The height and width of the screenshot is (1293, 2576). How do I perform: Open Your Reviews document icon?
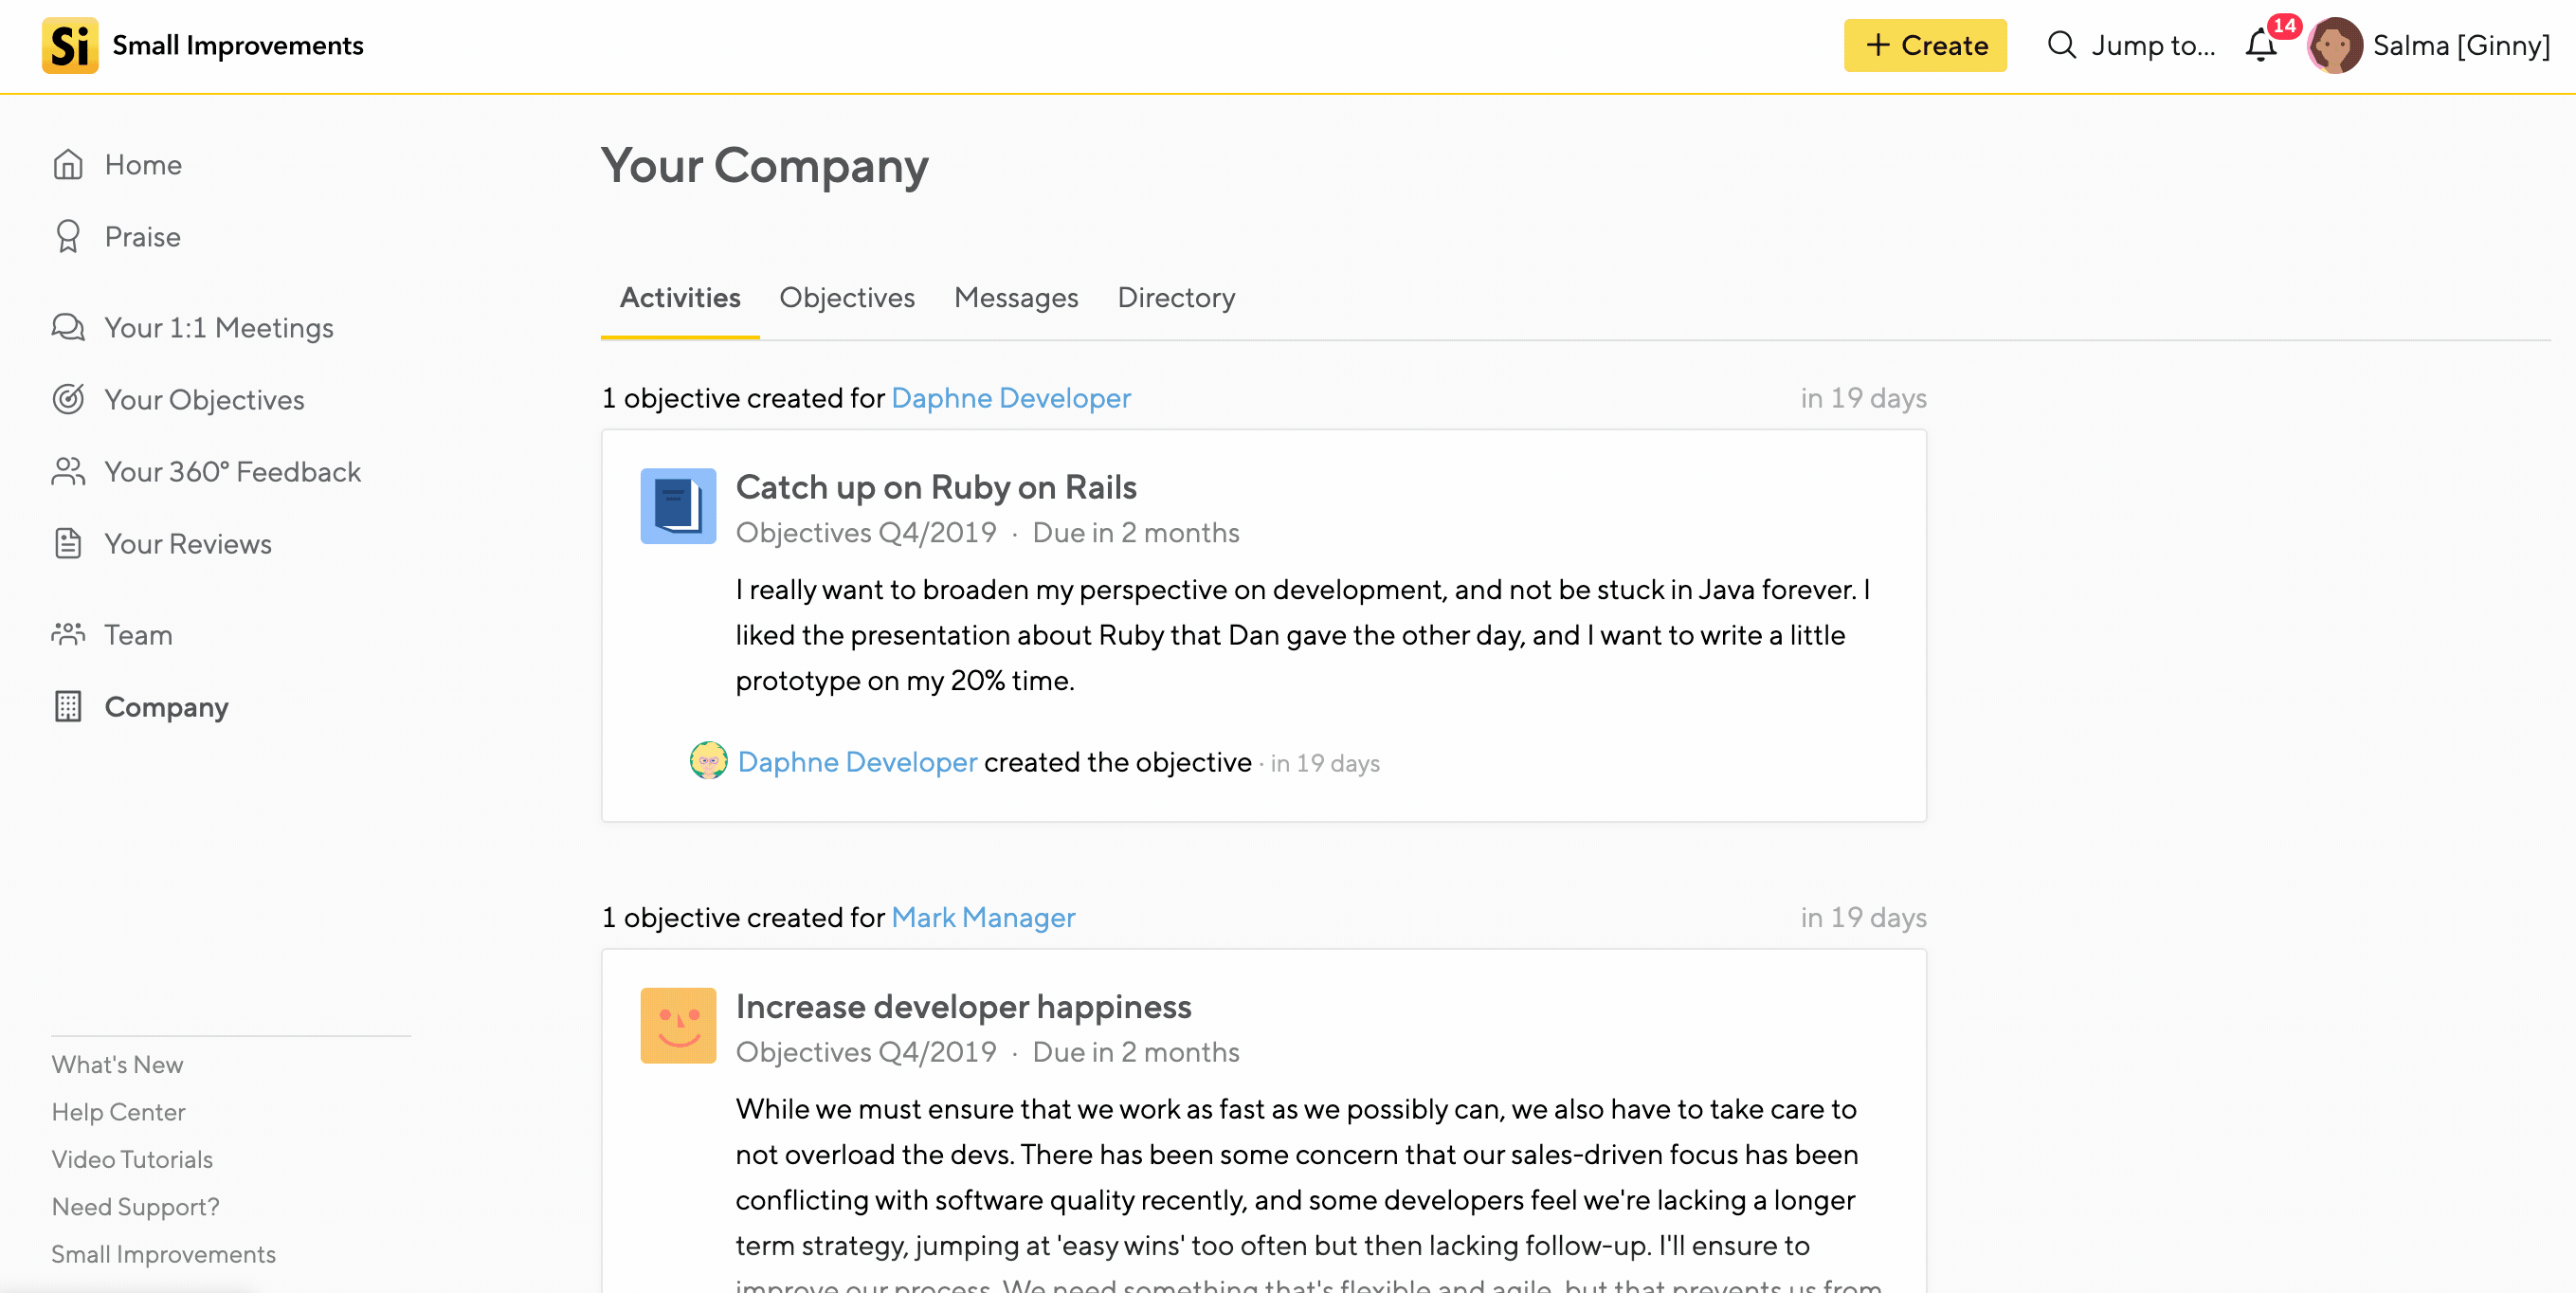click(x=68, y=544)
